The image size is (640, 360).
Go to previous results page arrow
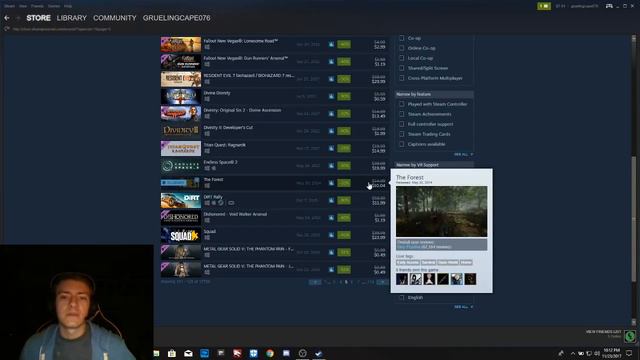(315, 282)
